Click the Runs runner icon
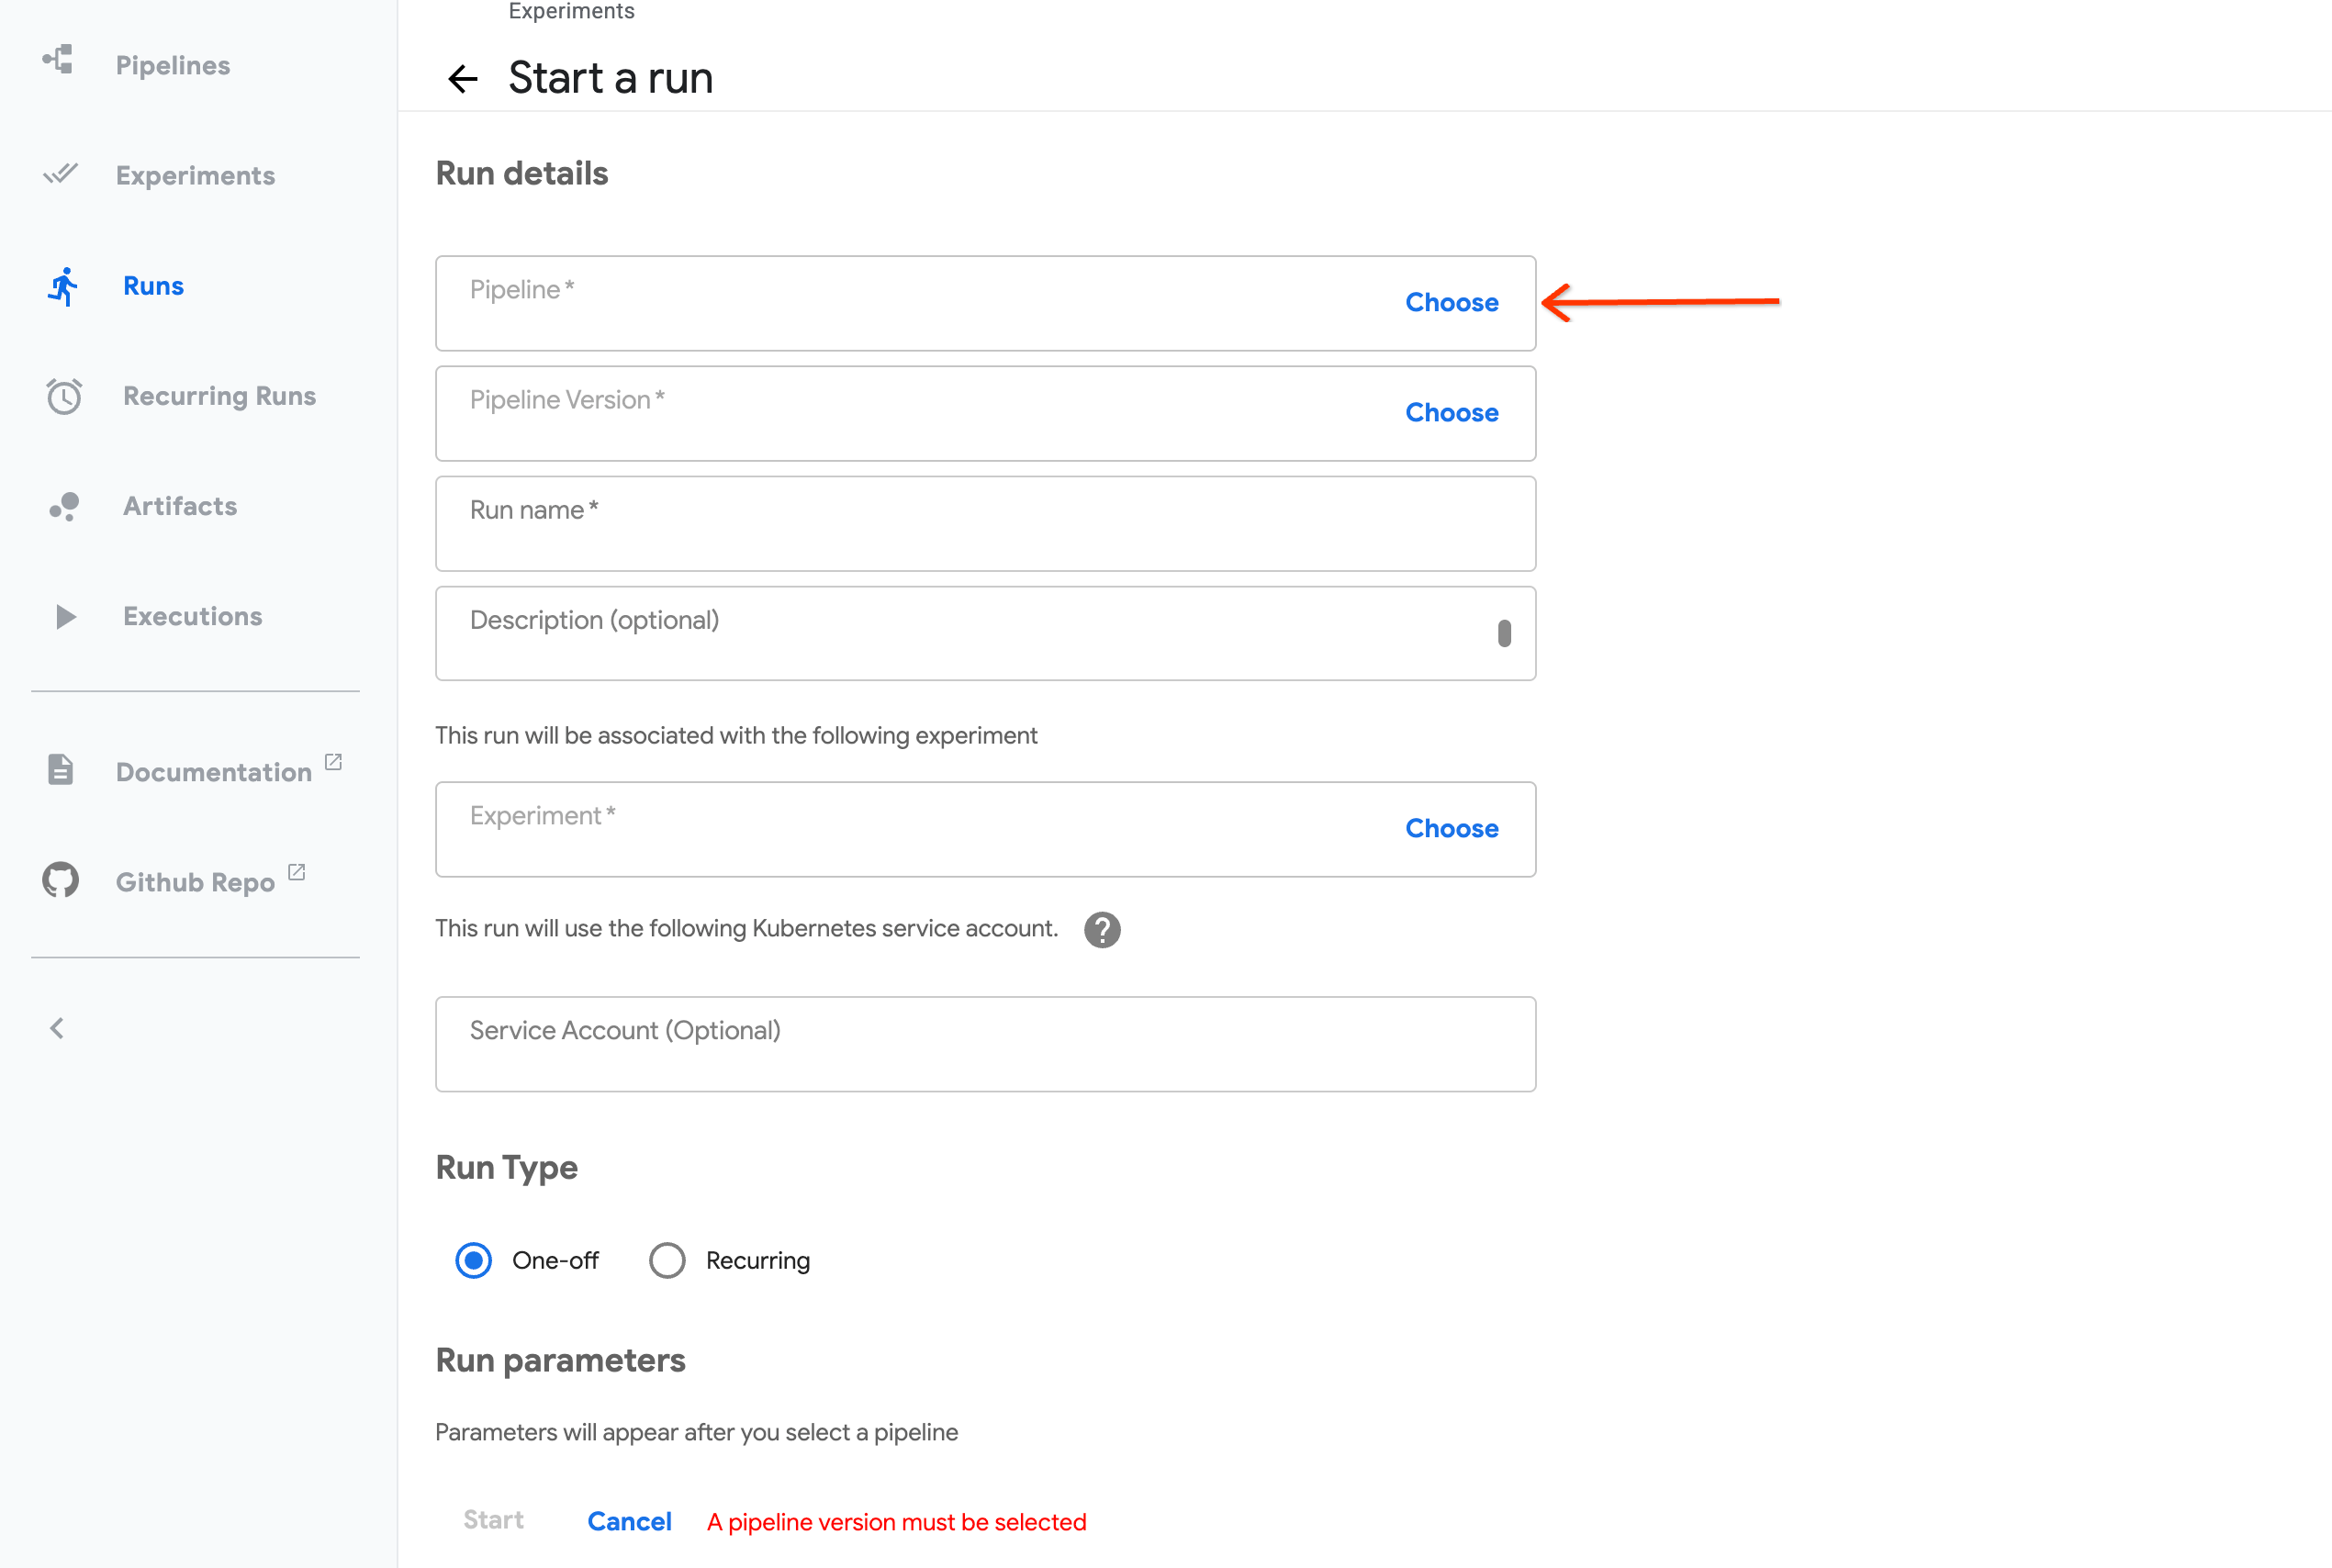Image resolution: width=2332 pixels, height=1568 pixels. pyautogui.click(x=62, y=285)
